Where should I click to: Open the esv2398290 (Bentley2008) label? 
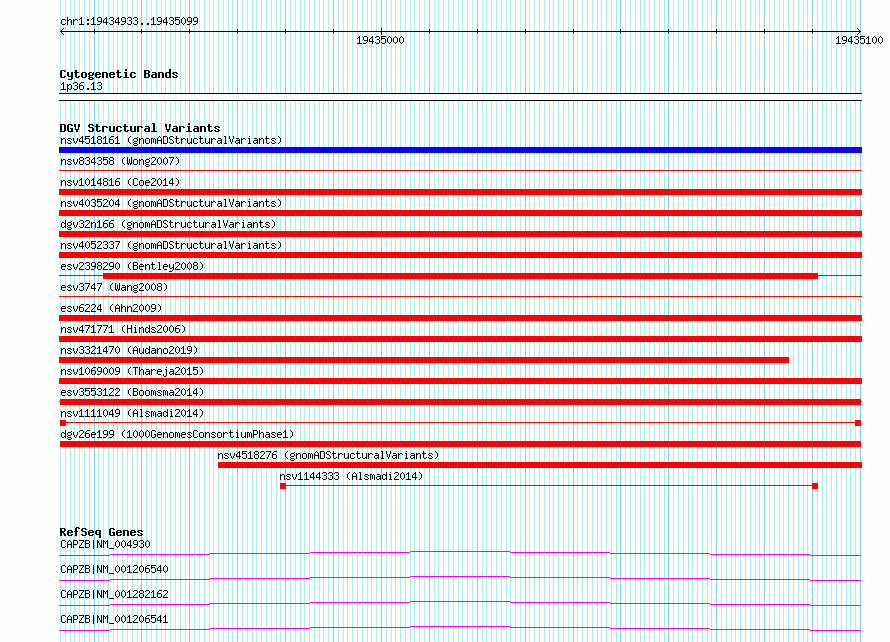pos(132,266)
